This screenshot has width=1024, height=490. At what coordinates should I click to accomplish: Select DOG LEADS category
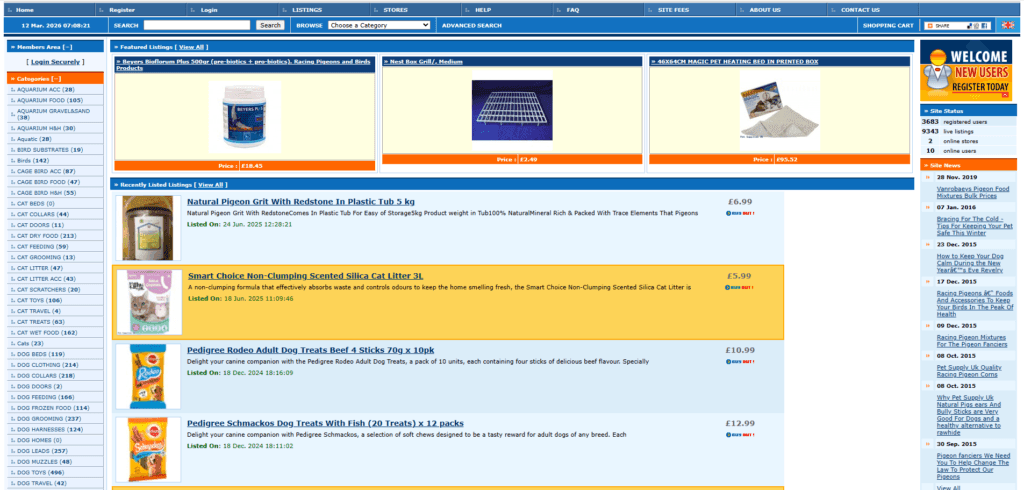42,451
